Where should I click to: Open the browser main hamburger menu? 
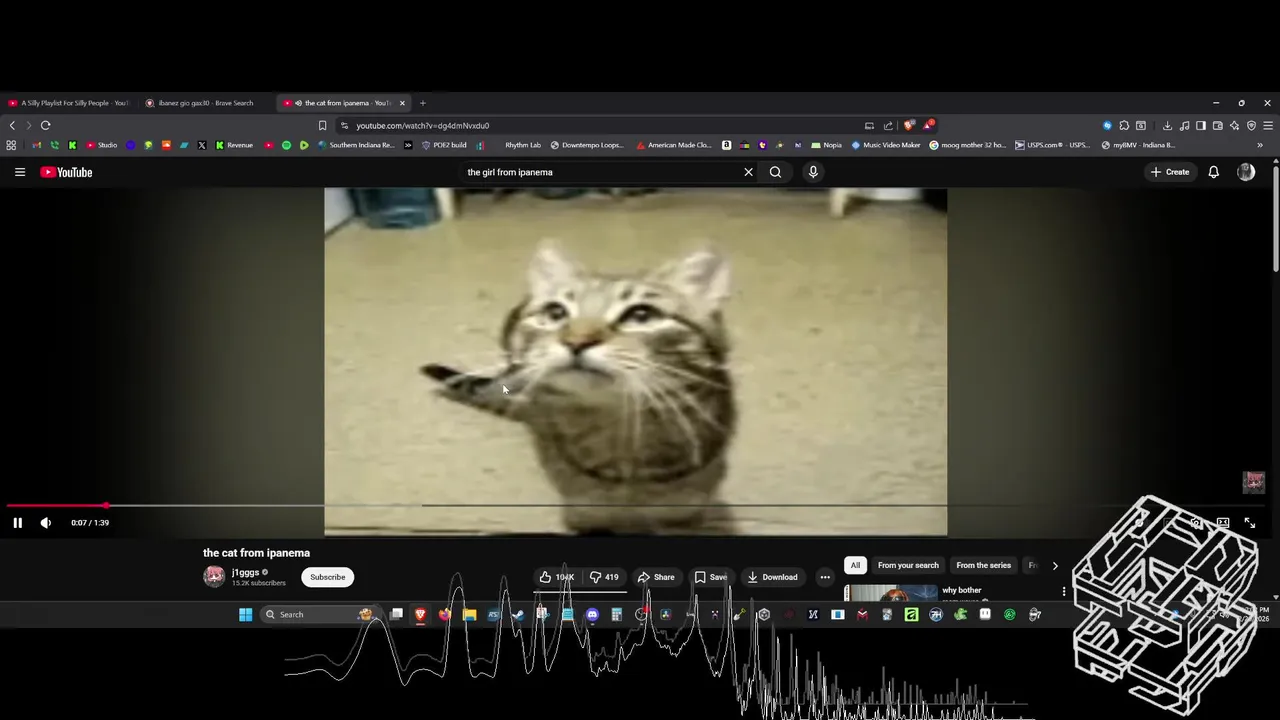(1268, 126)
